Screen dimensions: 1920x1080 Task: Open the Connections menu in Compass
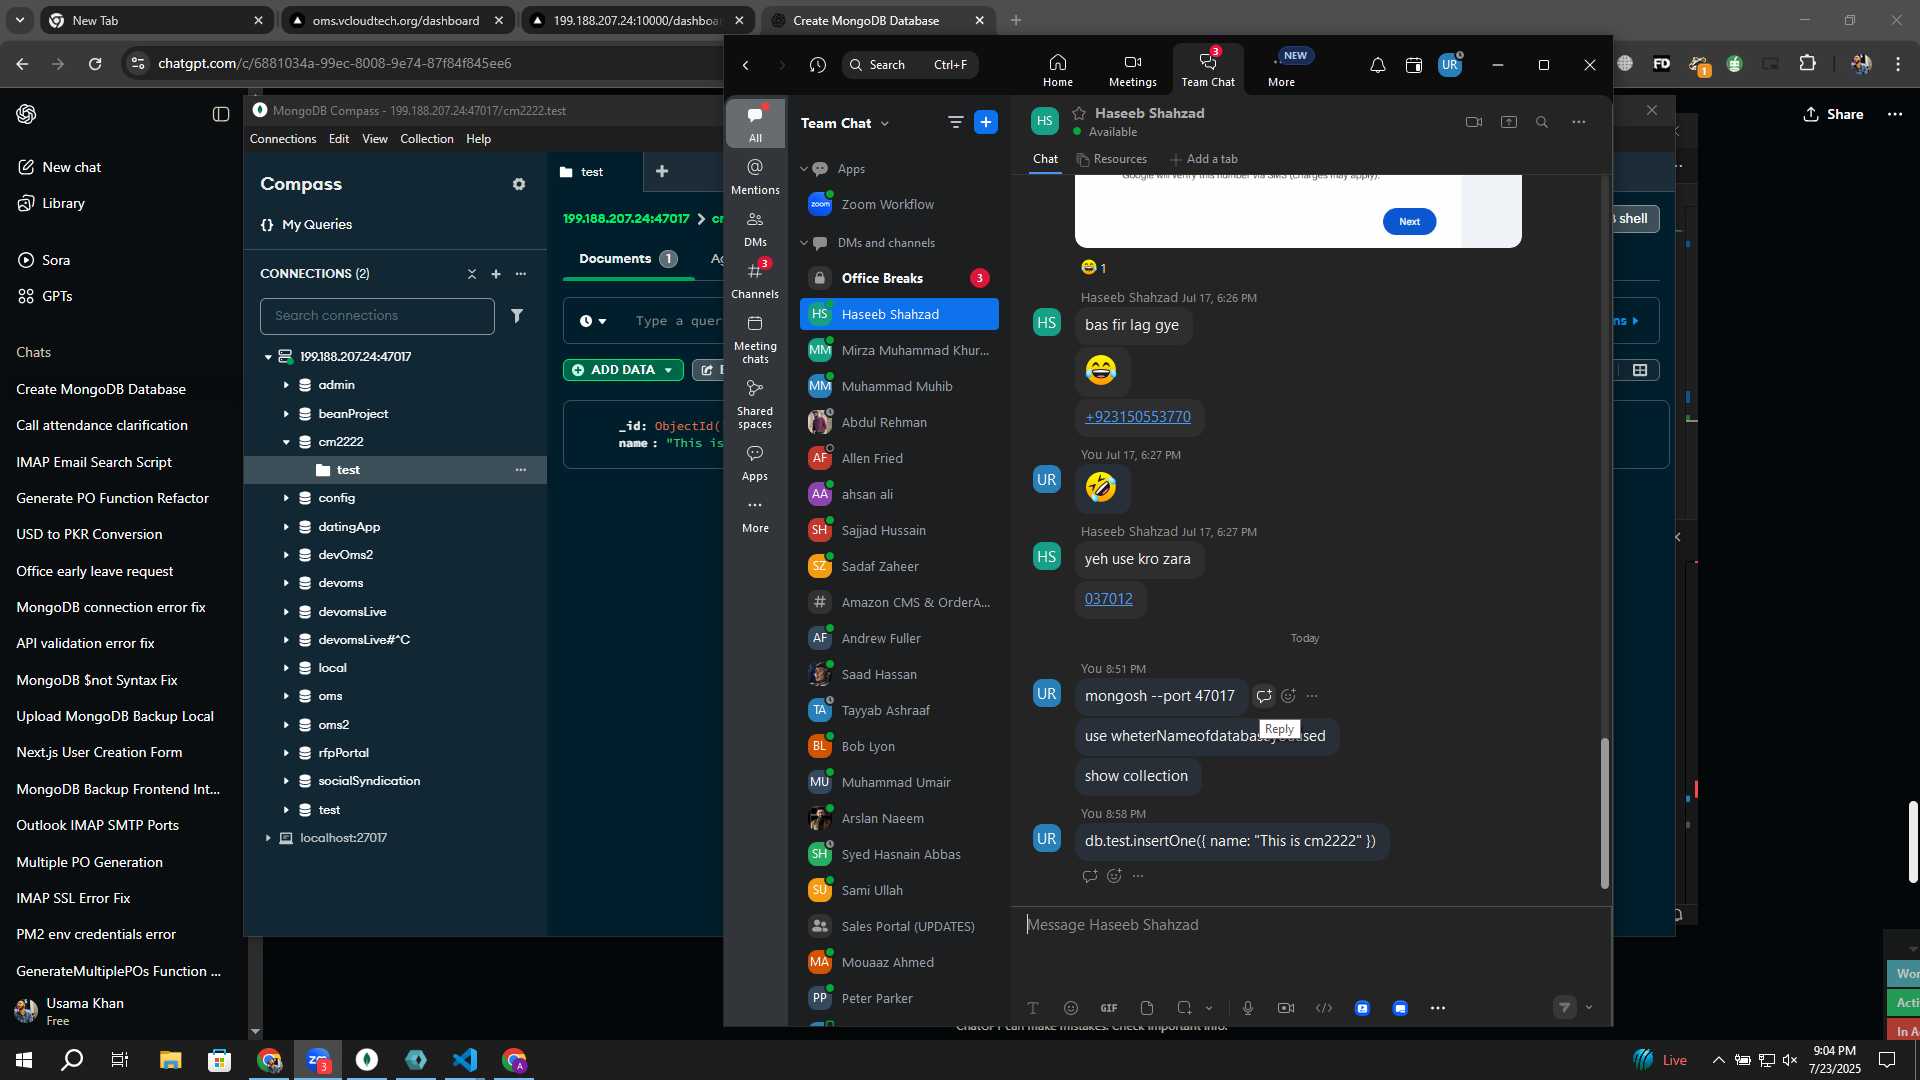point(283,139)
